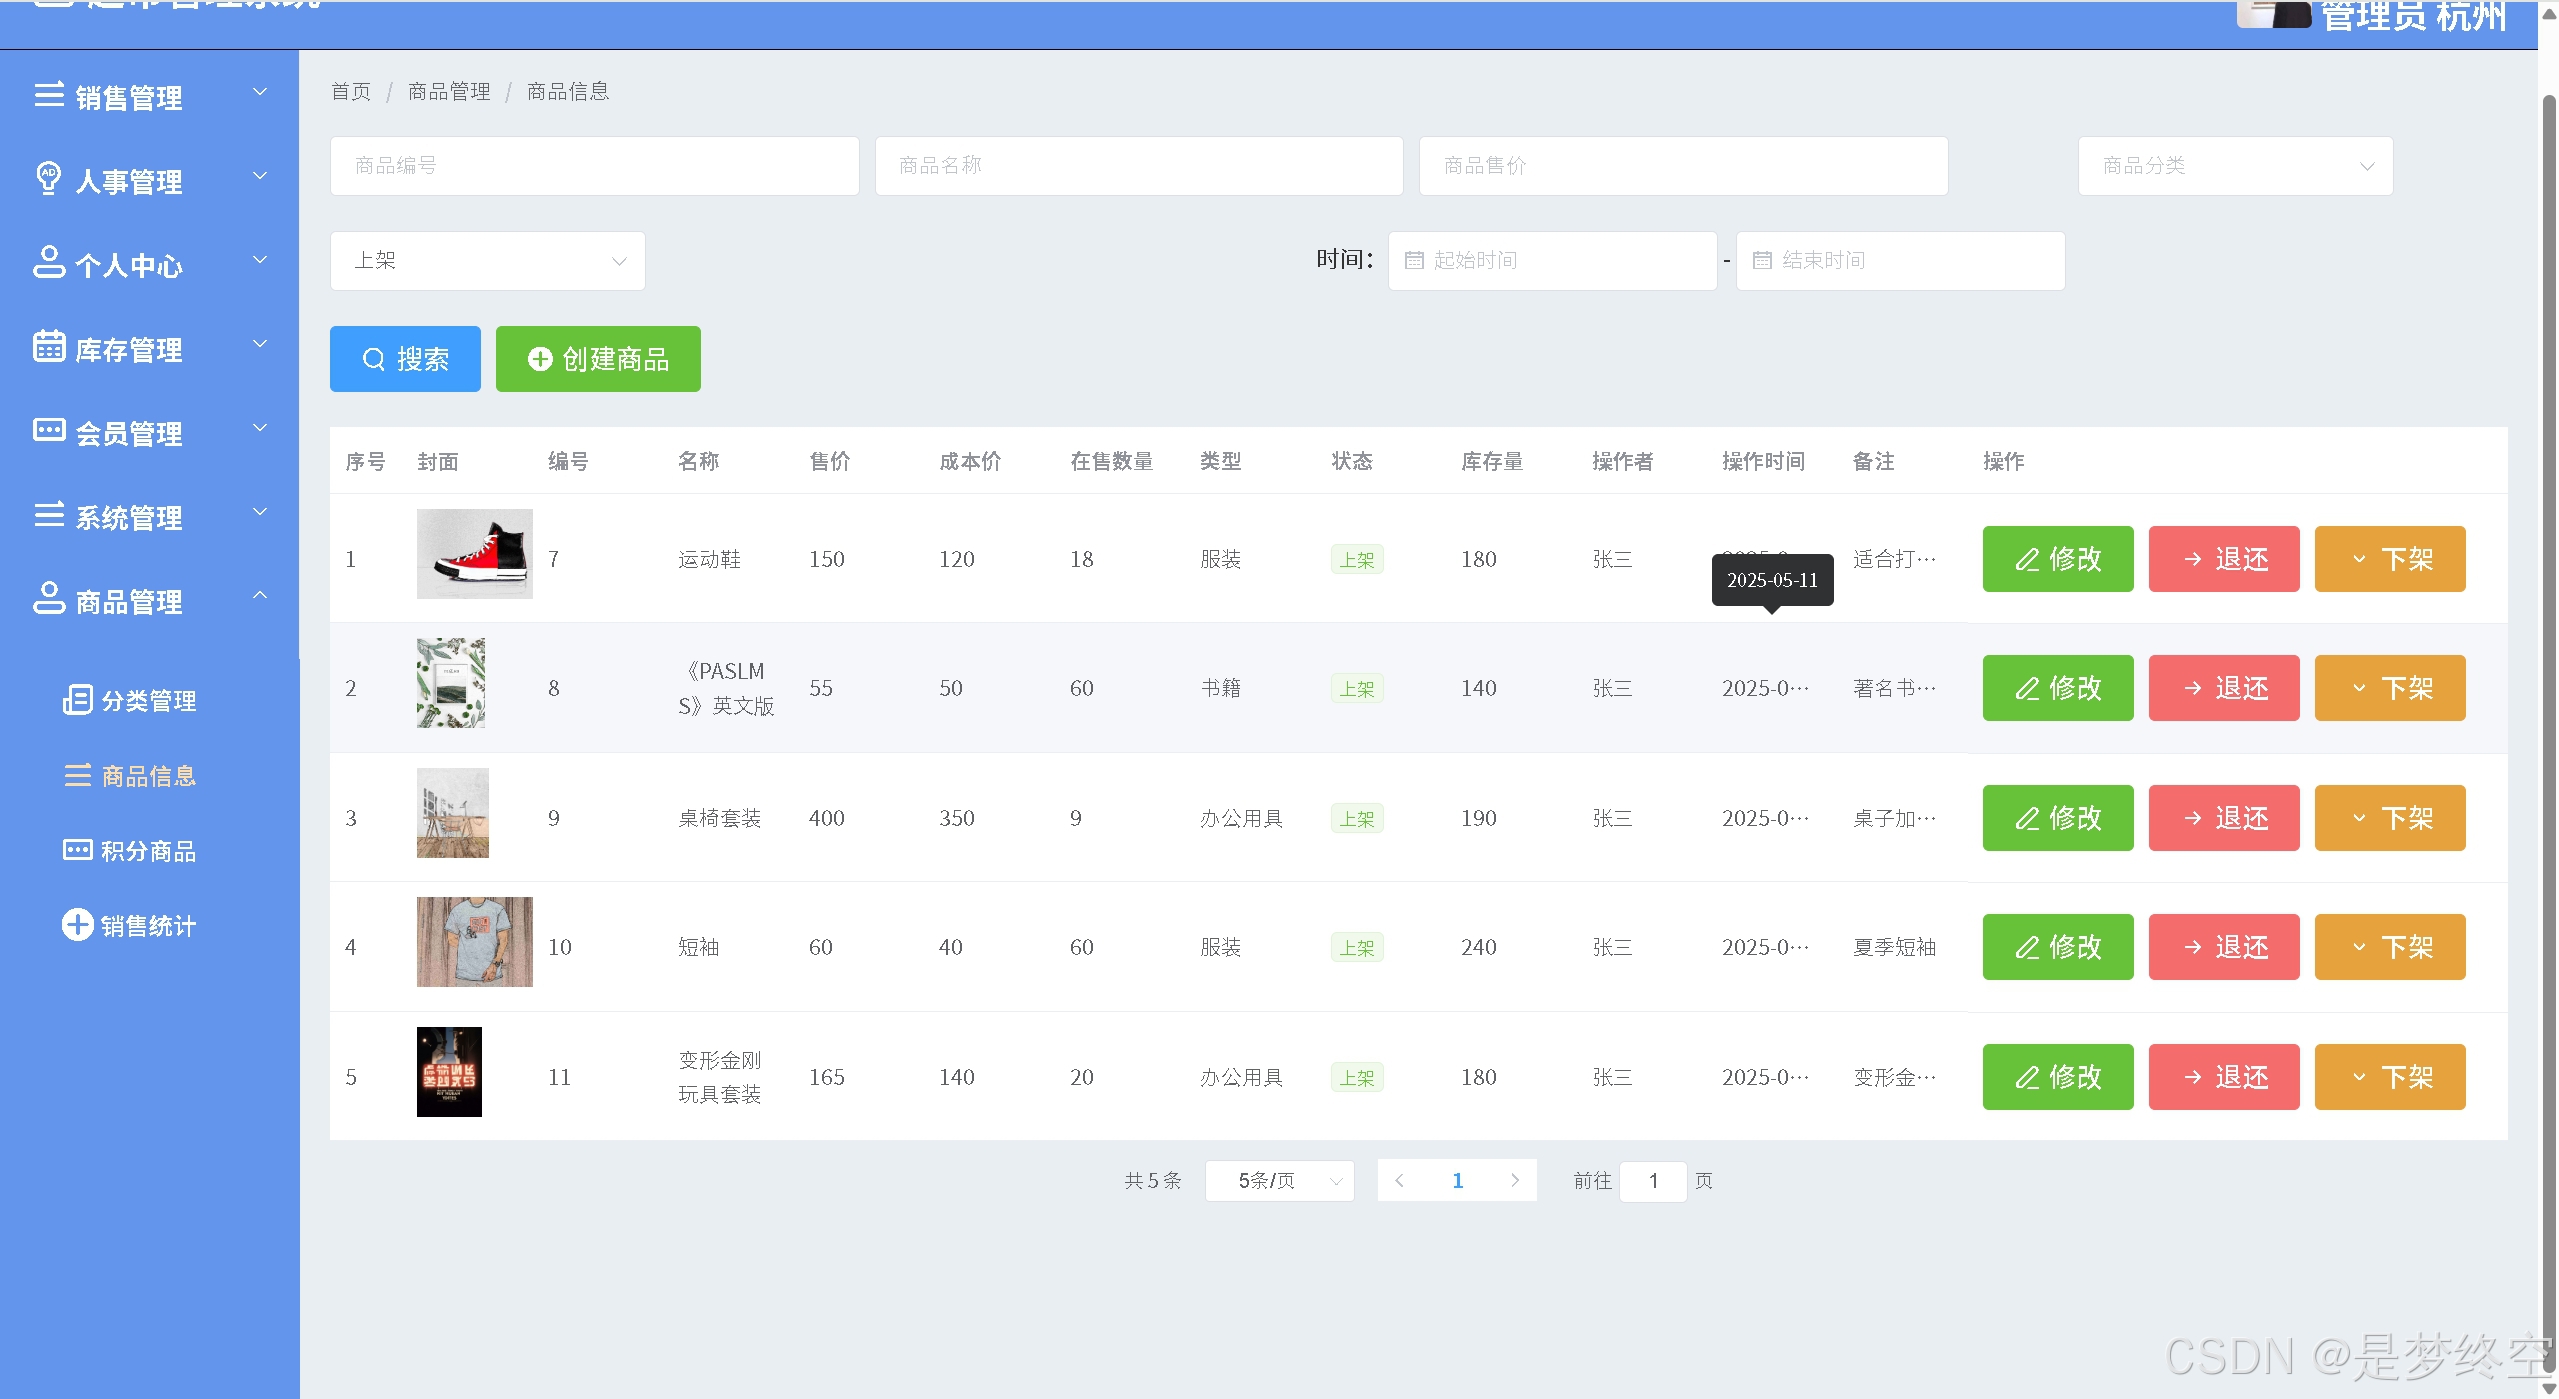Viewport: 2559px width, 1399px height.
Task: Click the 商品名称 search input field
Action: click(1138, 166)
